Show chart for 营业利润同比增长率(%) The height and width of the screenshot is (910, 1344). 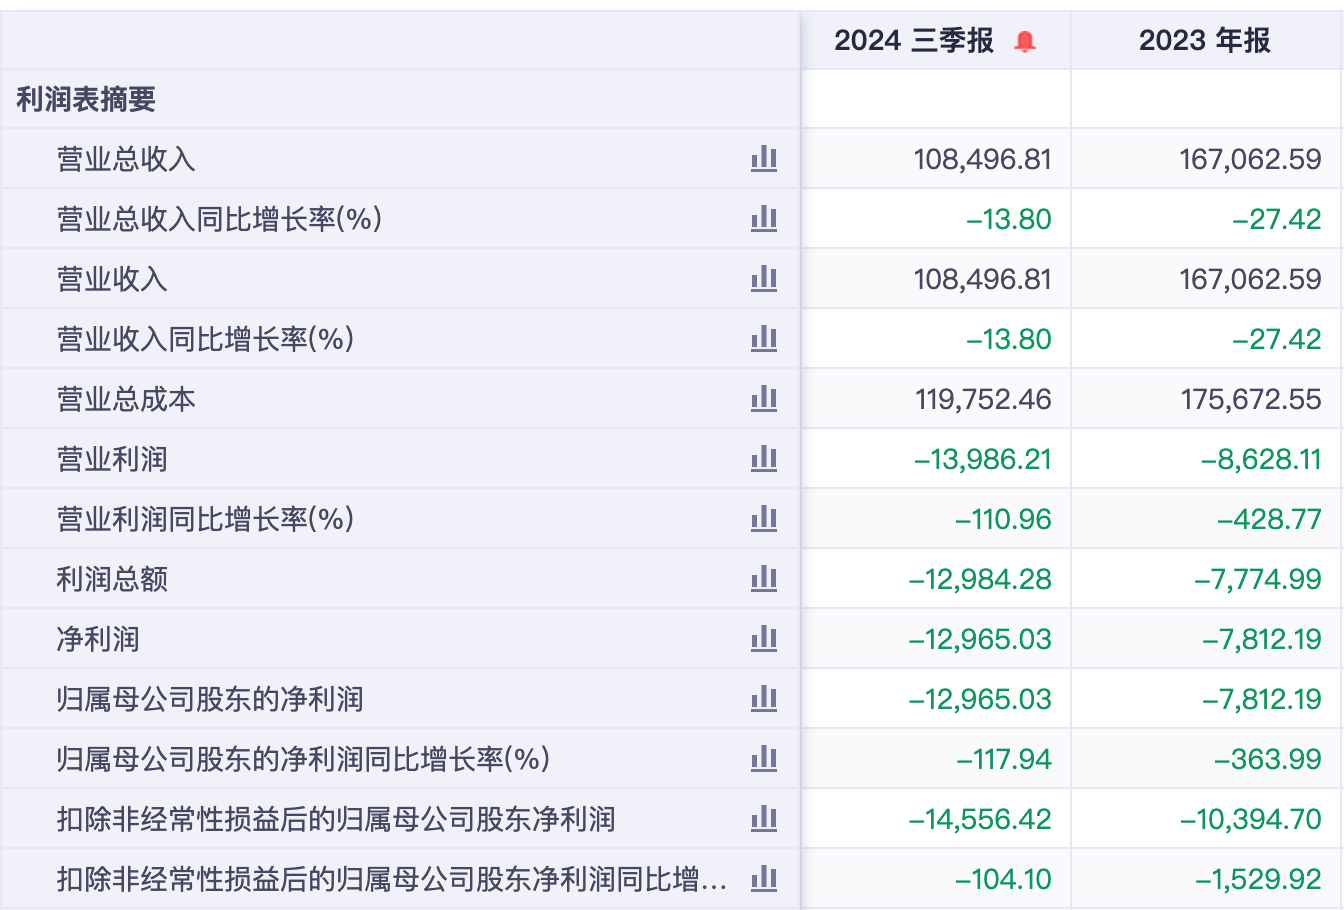click(x=764, y=519)
